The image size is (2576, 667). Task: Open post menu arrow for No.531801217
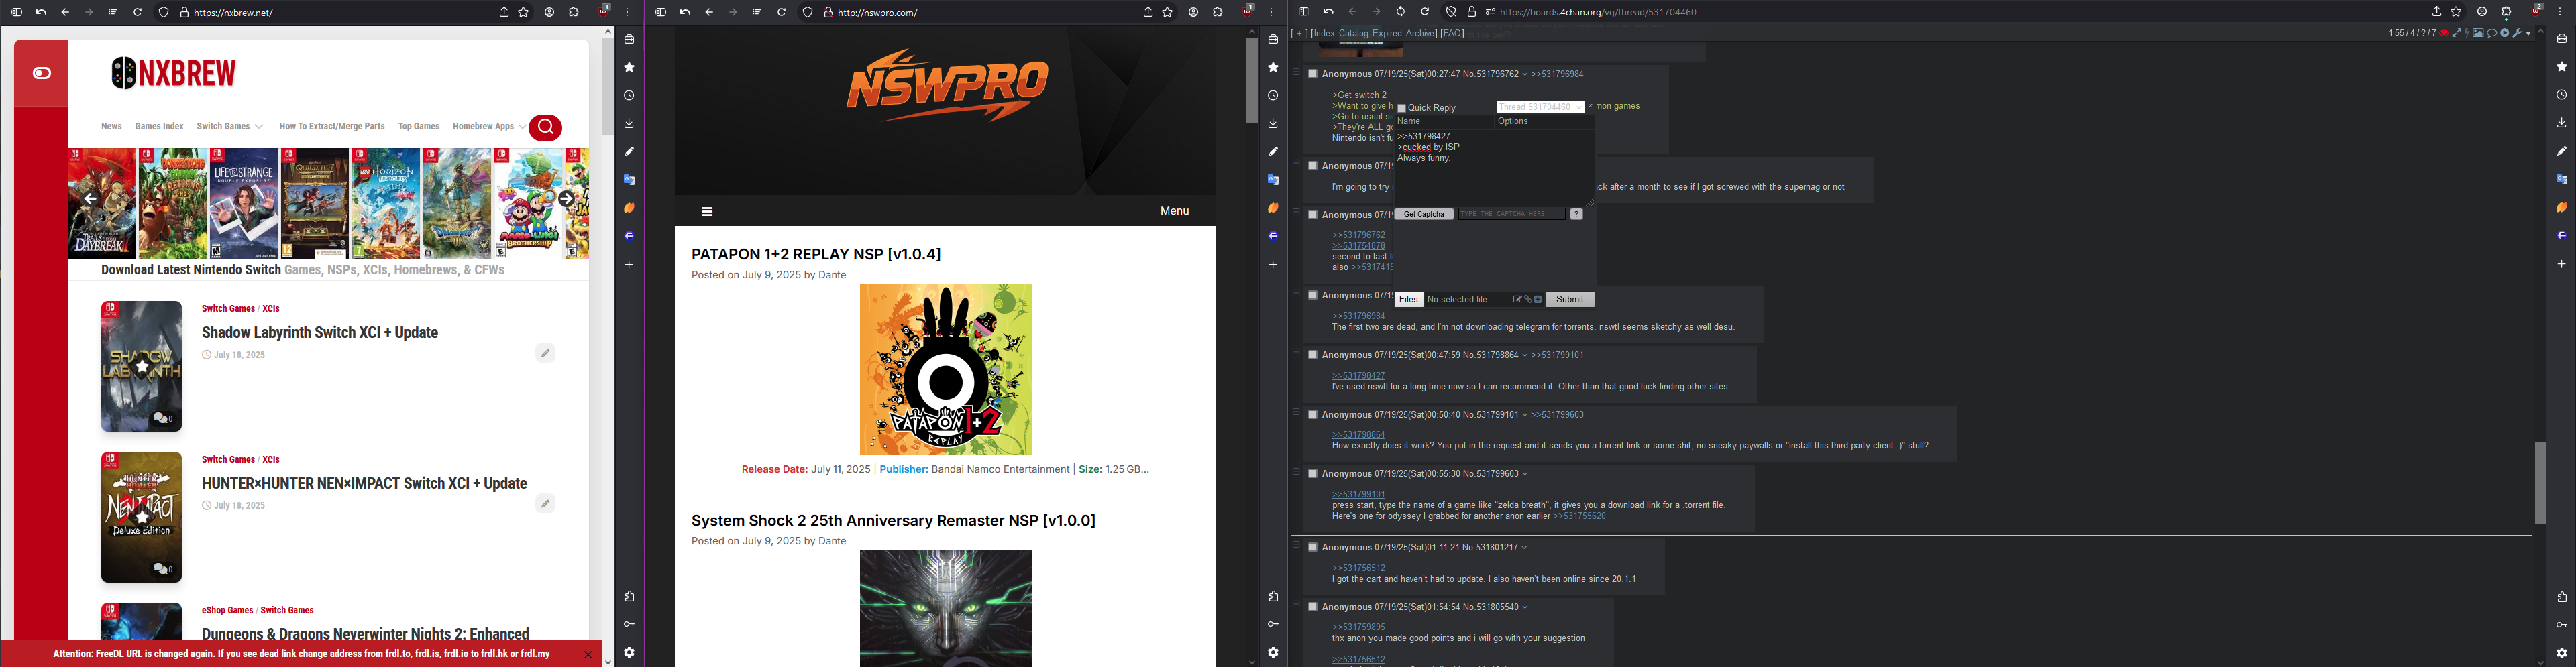click(1525, 548)
